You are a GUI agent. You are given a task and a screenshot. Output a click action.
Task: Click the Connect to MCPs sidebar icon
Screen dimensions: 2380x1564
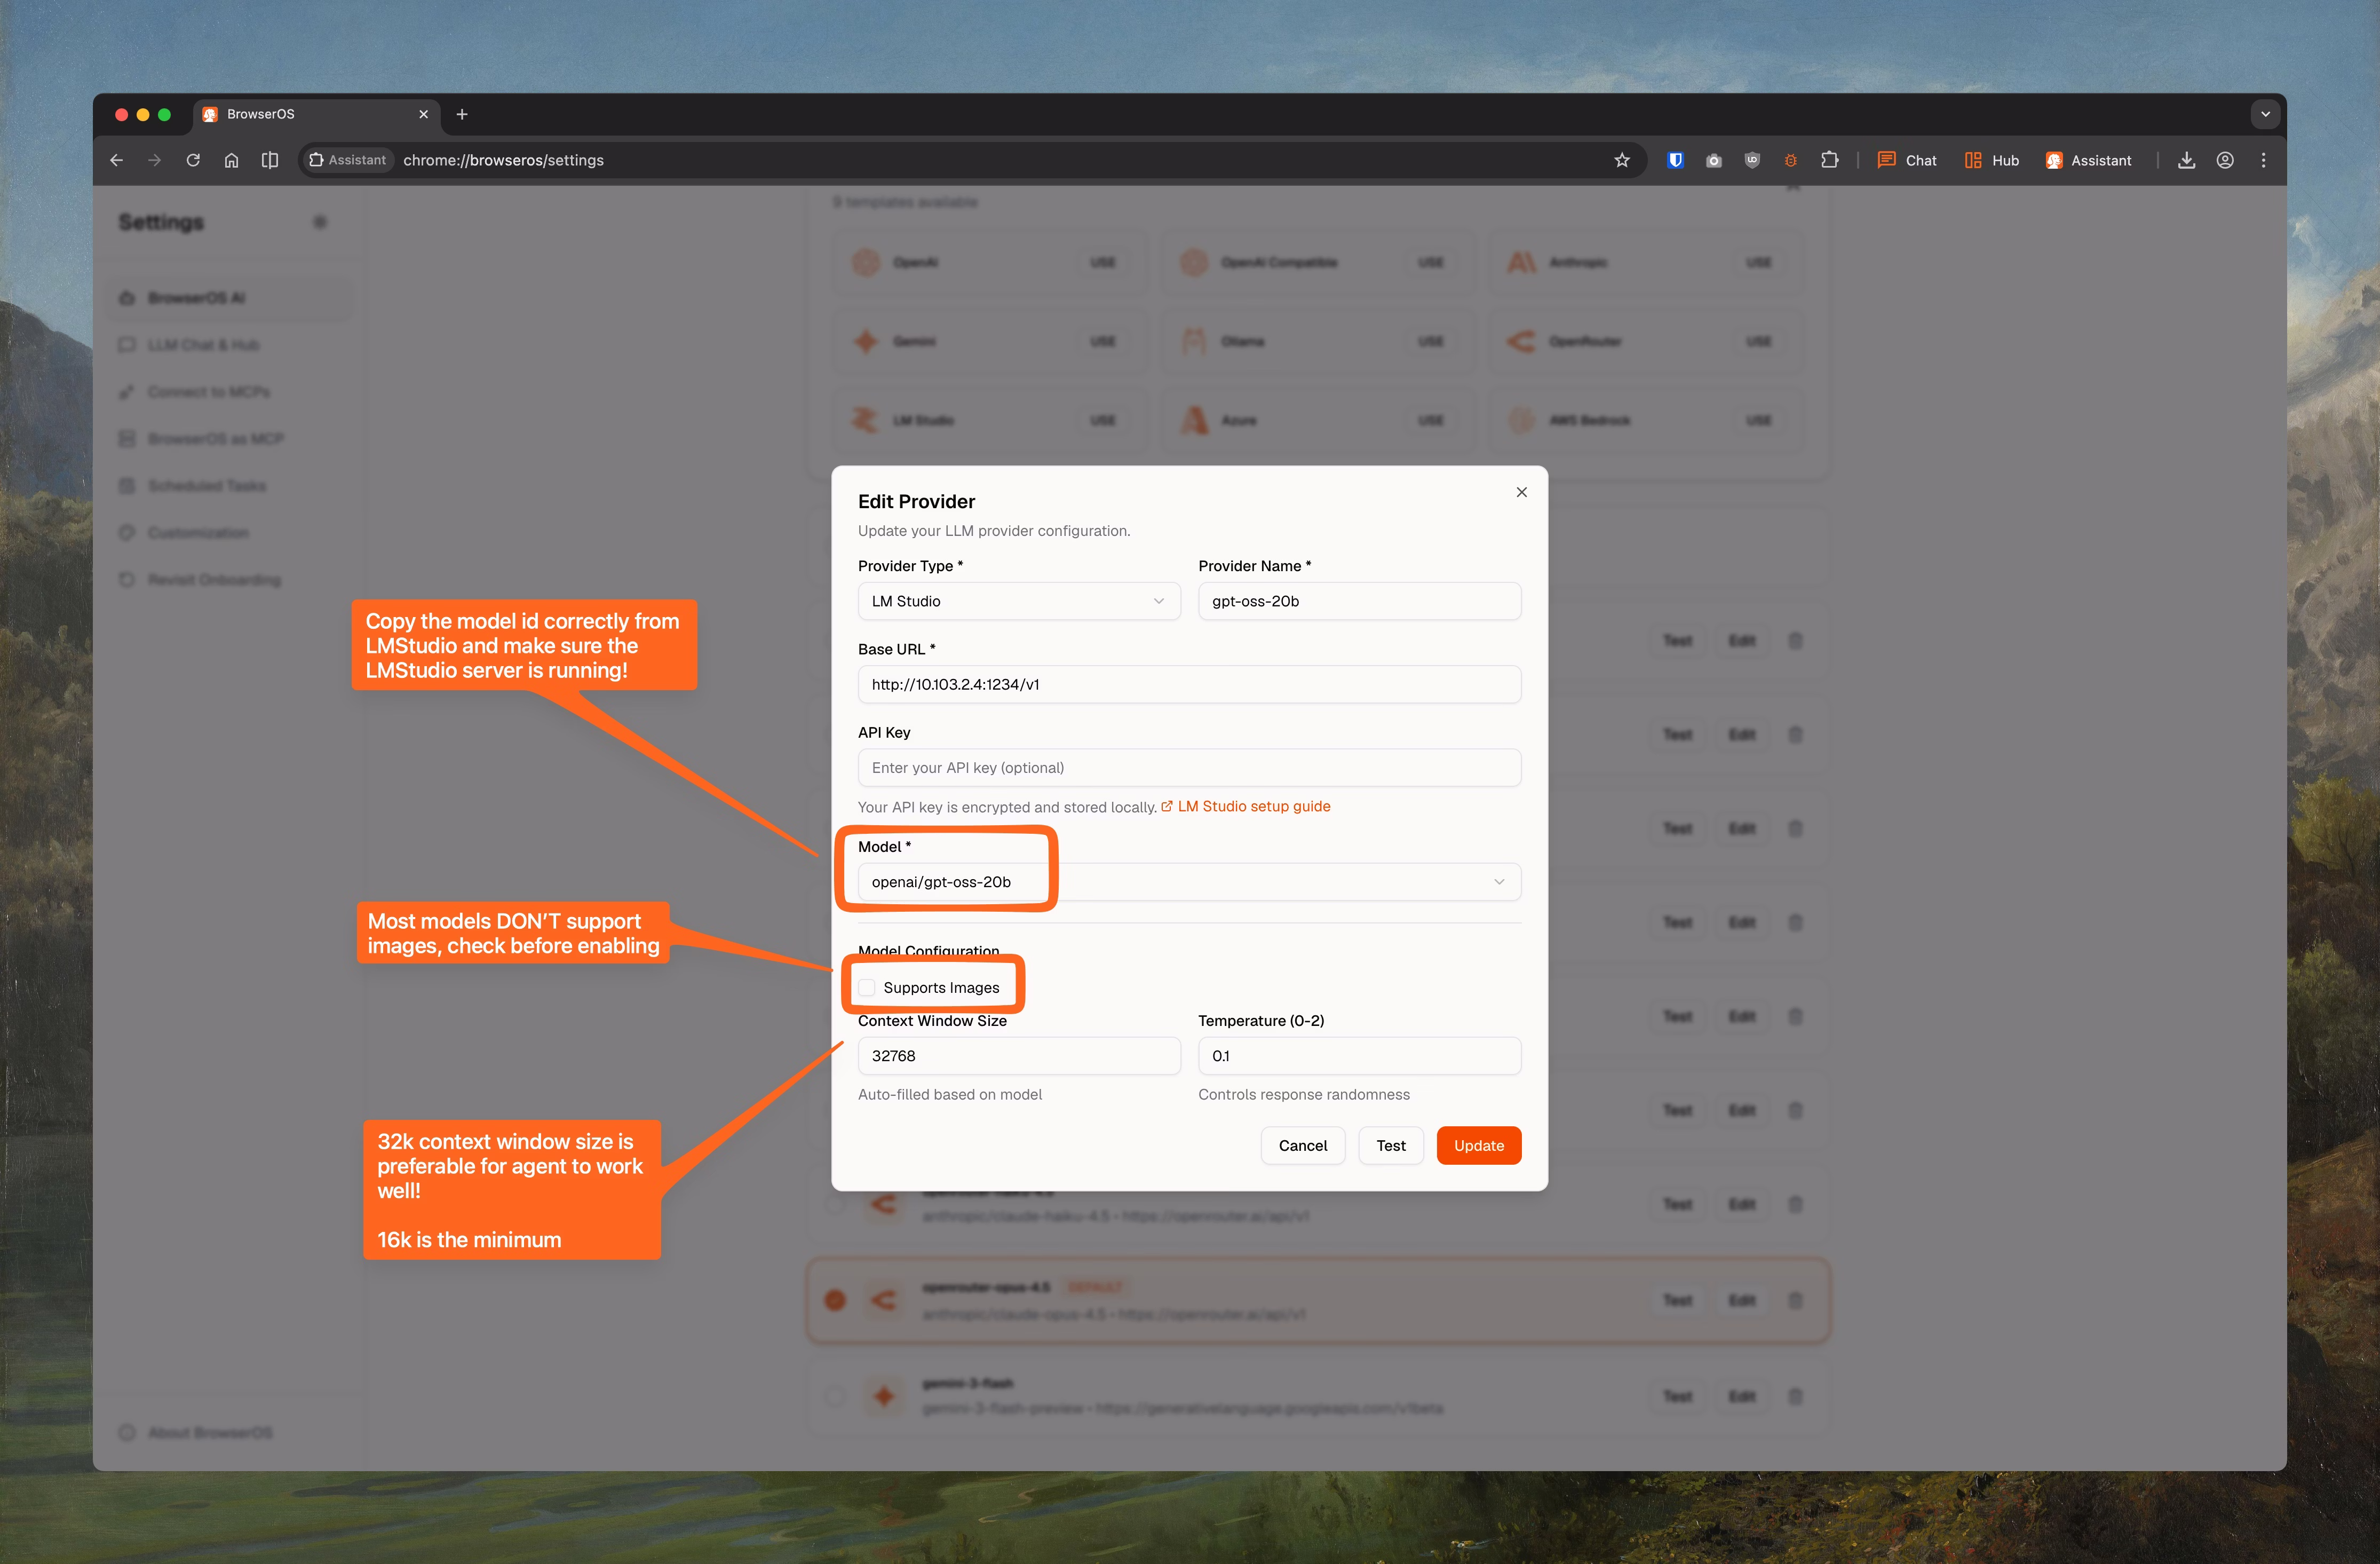point(128,391)
